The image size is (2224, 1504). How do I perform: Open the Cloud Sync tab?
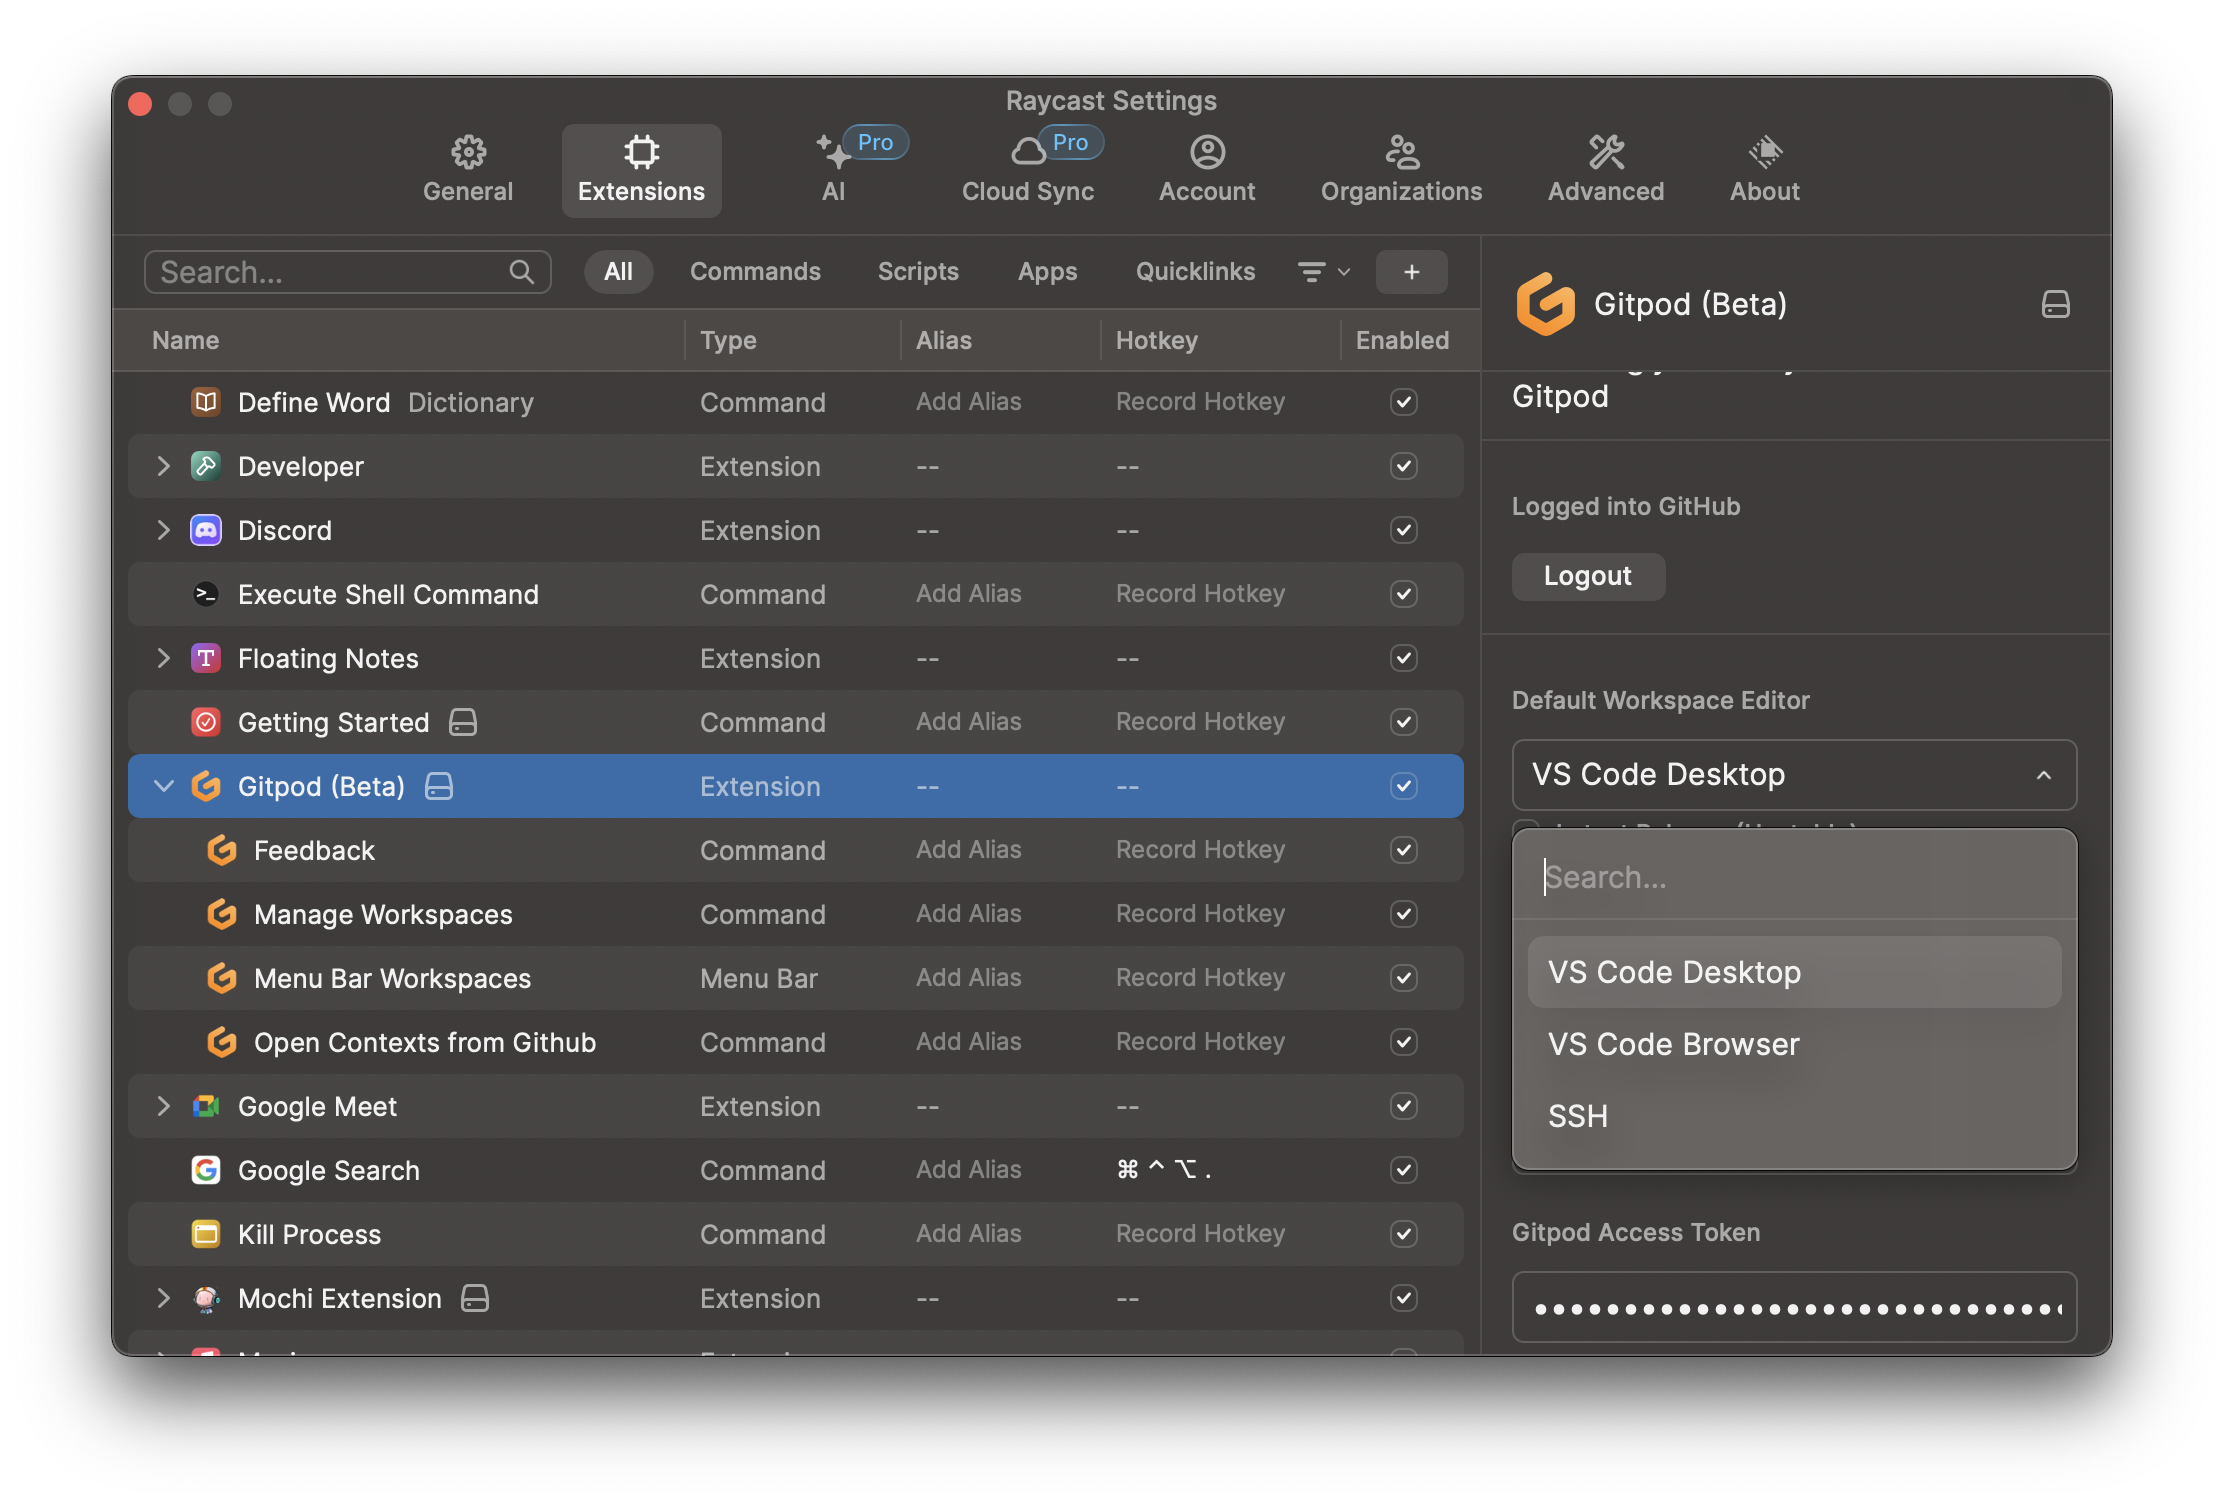pos(1028,170)
